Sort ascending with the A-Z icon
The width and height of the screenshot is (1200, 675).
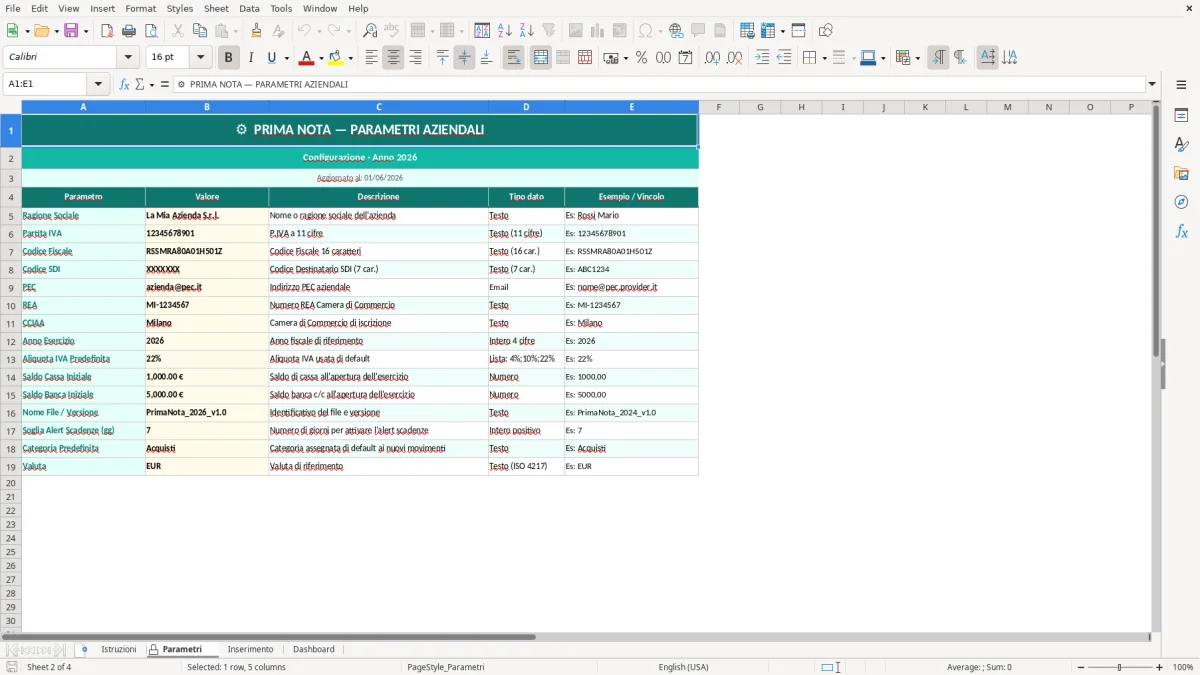(x=505, y=31)
